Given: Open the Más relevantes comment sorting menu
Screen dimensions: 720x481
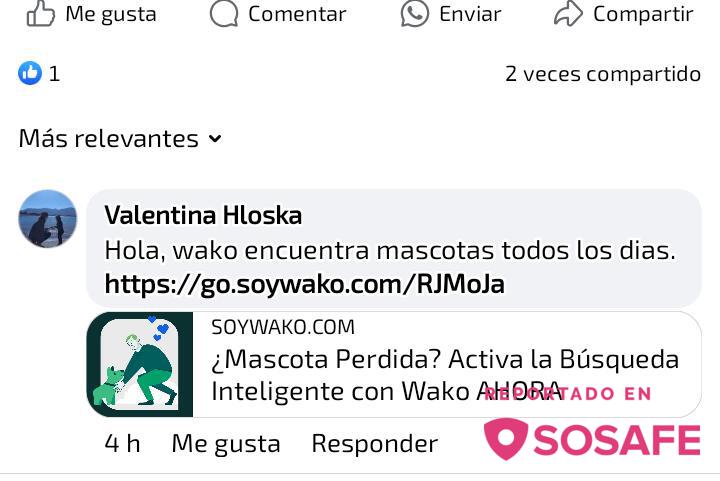Looking at the screenshot, I should (120, 139).
